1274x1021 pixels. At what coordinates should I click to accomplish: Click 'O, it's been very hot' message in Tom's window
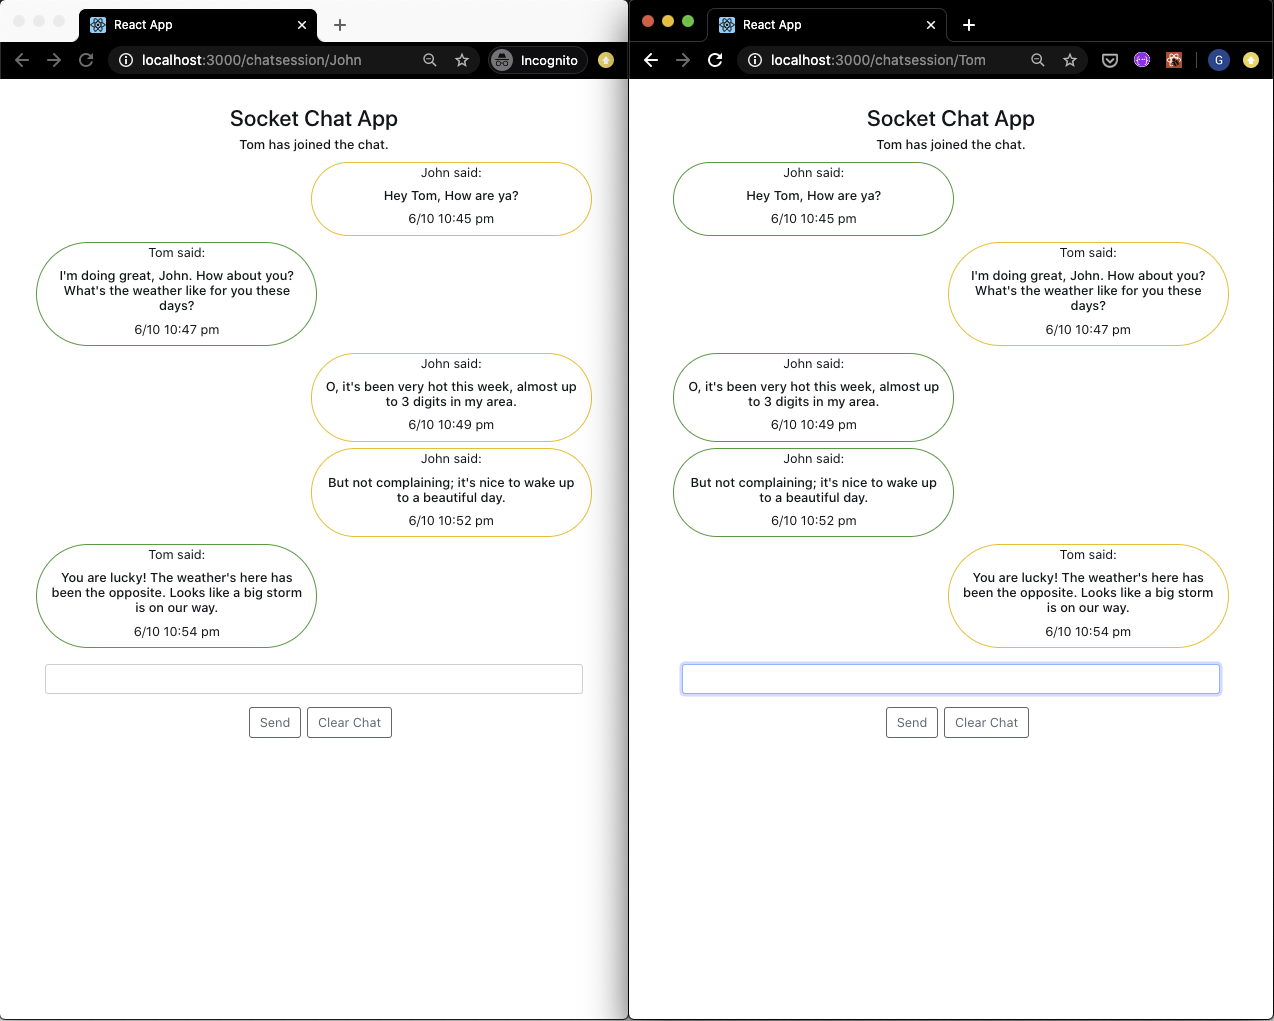[x=814, y=394]
